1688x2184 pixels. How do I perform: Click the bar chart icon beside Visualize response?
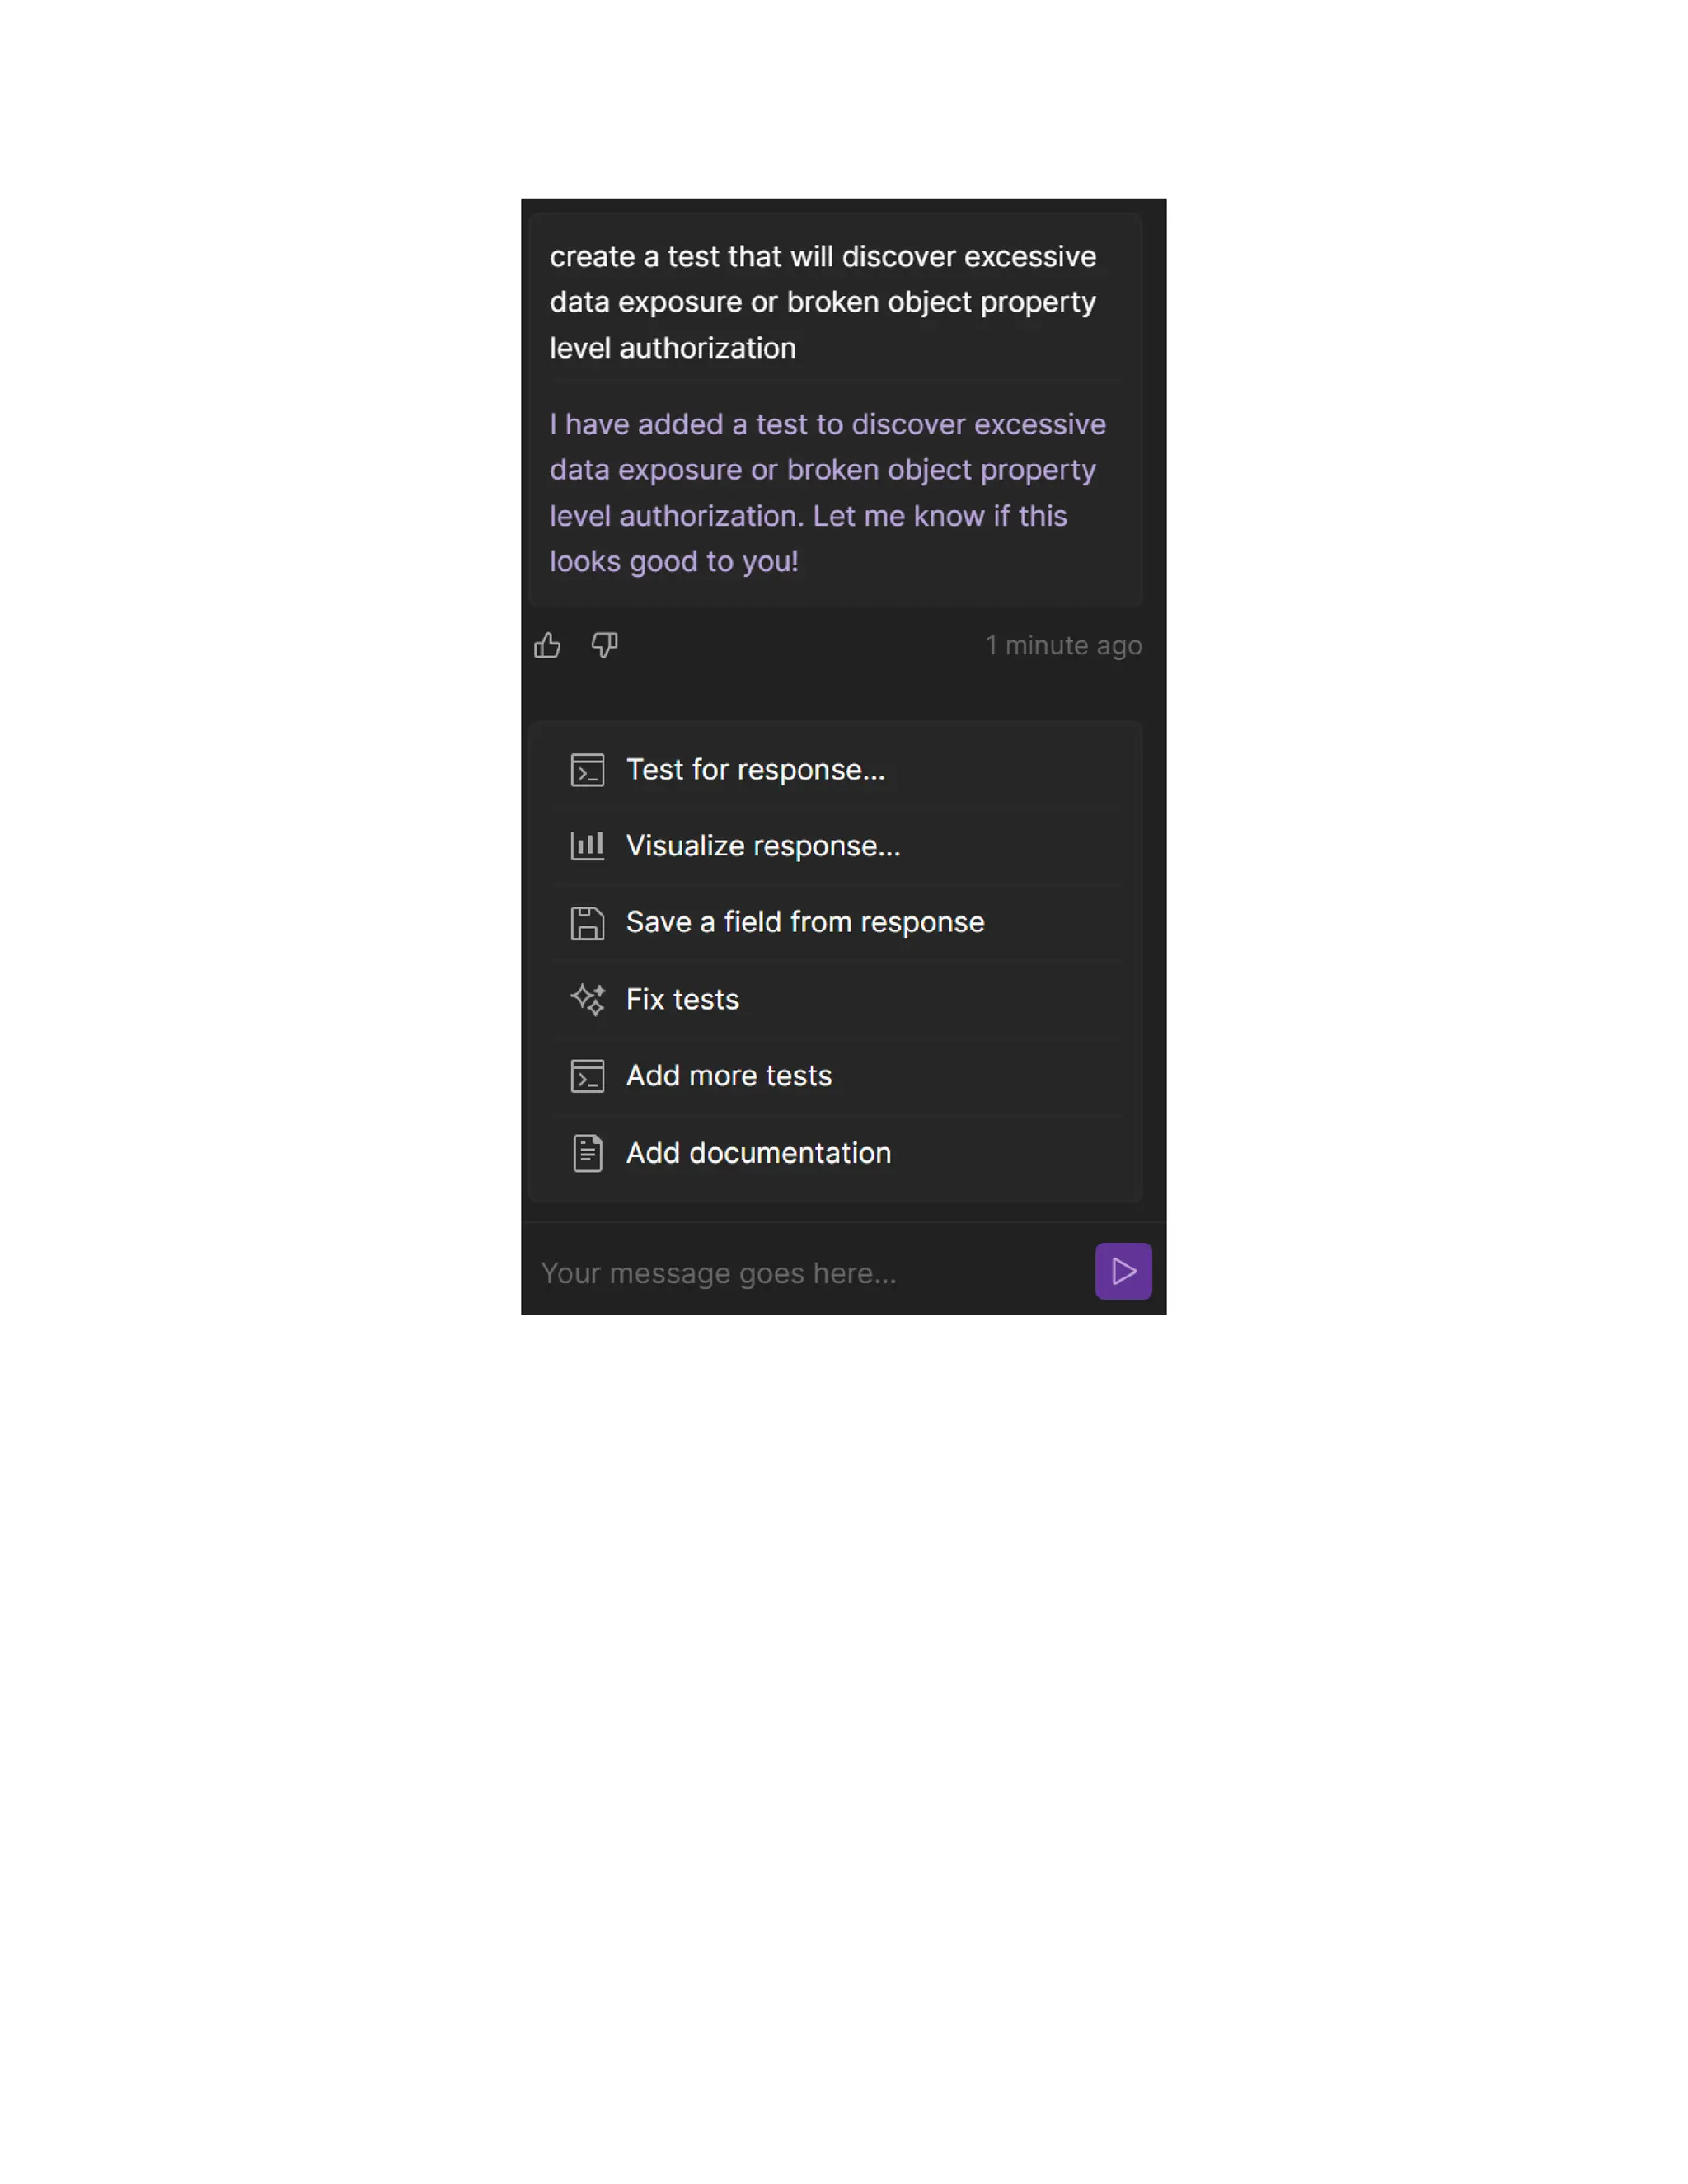[x=587, y=846]
